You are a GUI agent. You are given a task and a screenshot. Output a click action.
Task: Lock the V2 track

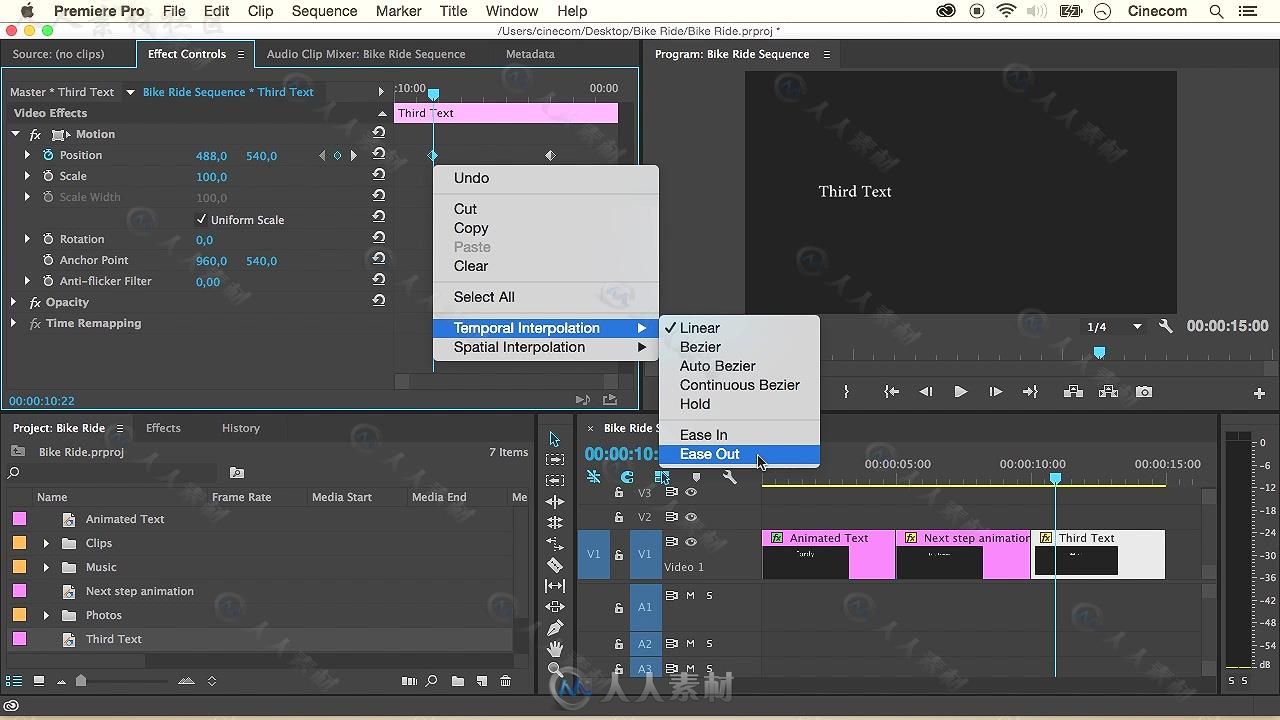(x=618, y=517)
